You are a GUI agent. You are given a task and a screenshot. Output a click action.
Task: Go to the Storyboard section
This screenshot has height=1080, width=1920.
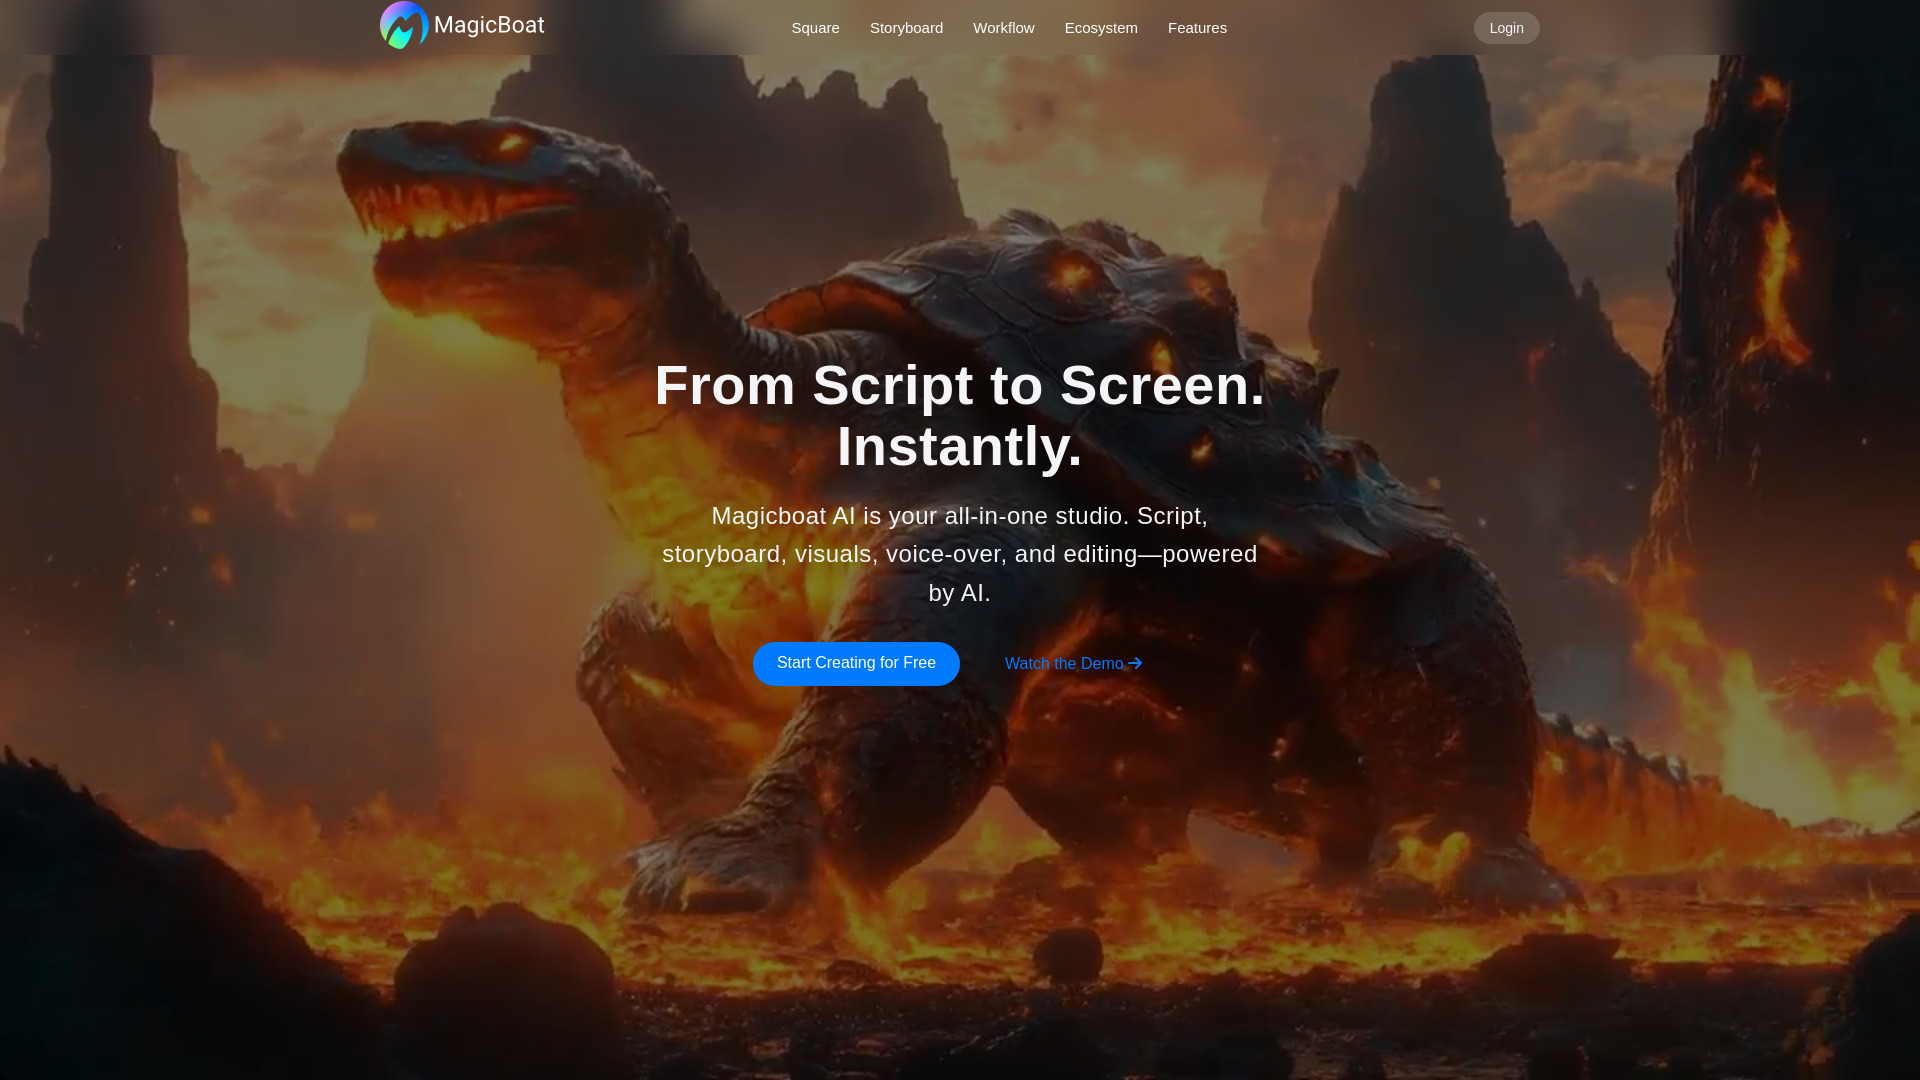pos(906,28)
